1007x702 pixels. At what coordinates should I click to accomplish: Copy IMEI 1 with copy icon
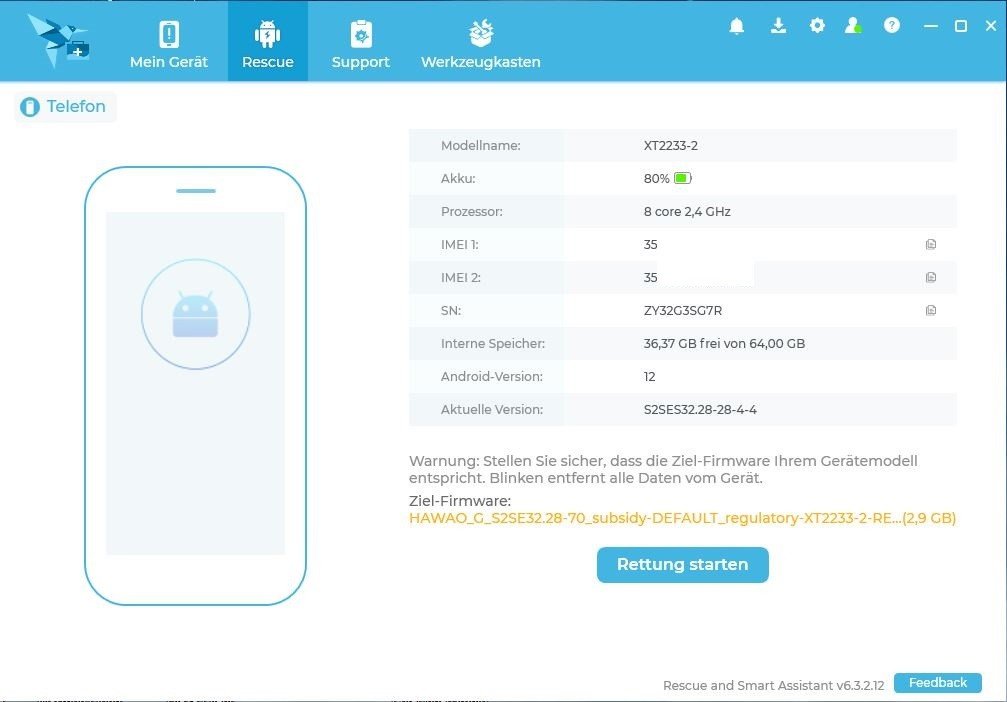931,244
